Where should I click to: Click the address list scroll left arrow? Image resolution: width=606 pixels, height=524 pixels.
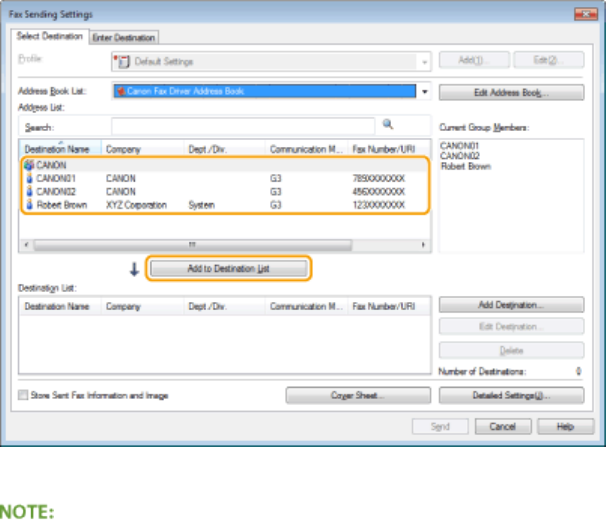[26, 245]
